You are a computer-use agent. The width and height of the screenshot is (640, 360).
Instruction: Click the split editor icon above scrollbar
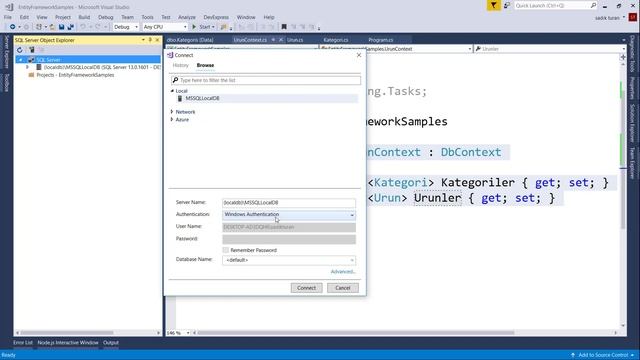[x=623, y=57]
